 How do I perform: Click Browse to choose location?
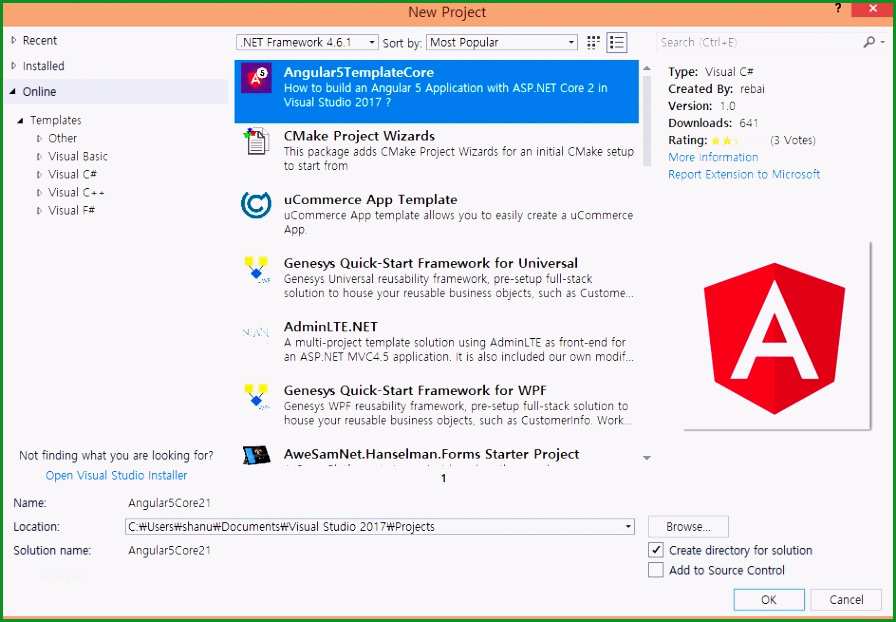tap(688, 527)
